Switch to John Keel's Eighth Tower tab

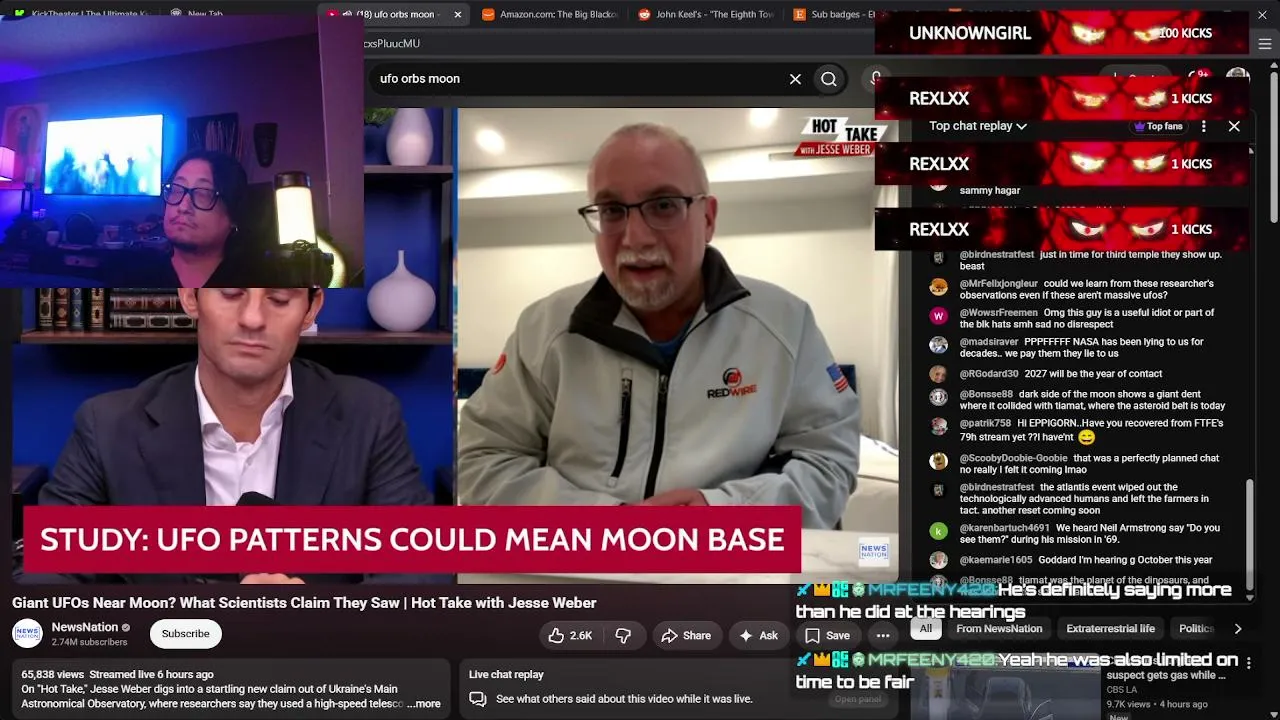(704, 14)
